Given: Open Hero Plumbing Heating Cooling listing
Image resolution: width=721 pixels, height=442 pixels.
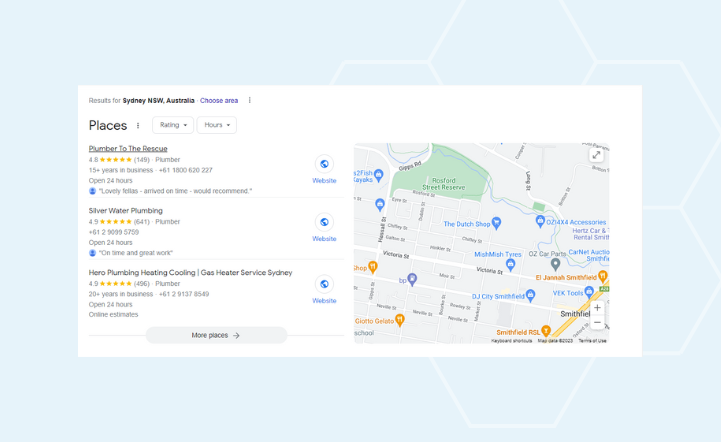Looking at the screenshot, I should tap(190, 273).
